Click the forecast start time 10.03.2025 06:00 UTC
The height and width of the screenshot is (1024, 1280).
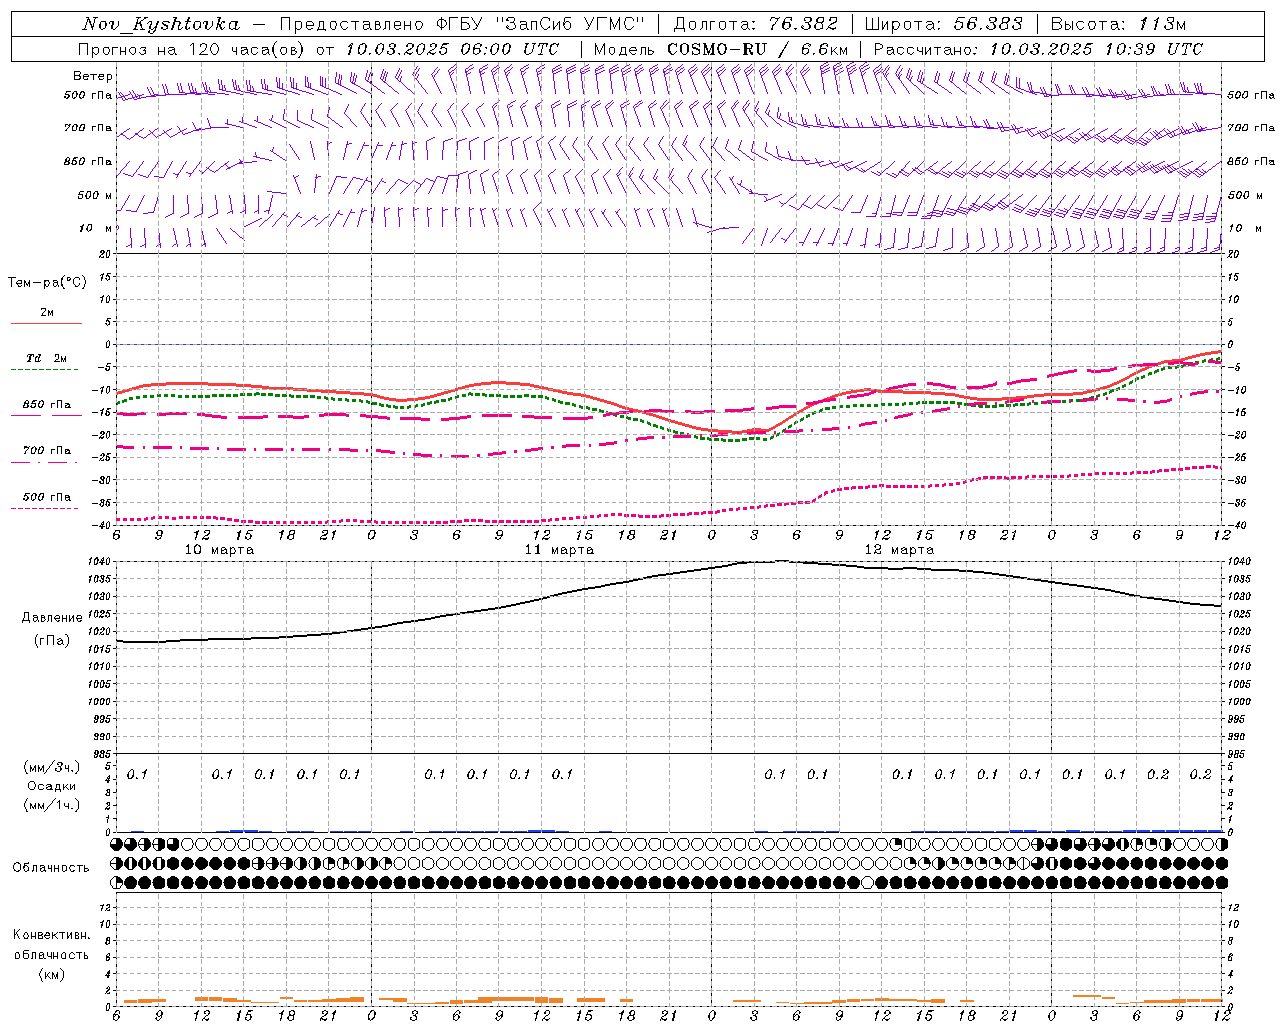pos(452,49)
